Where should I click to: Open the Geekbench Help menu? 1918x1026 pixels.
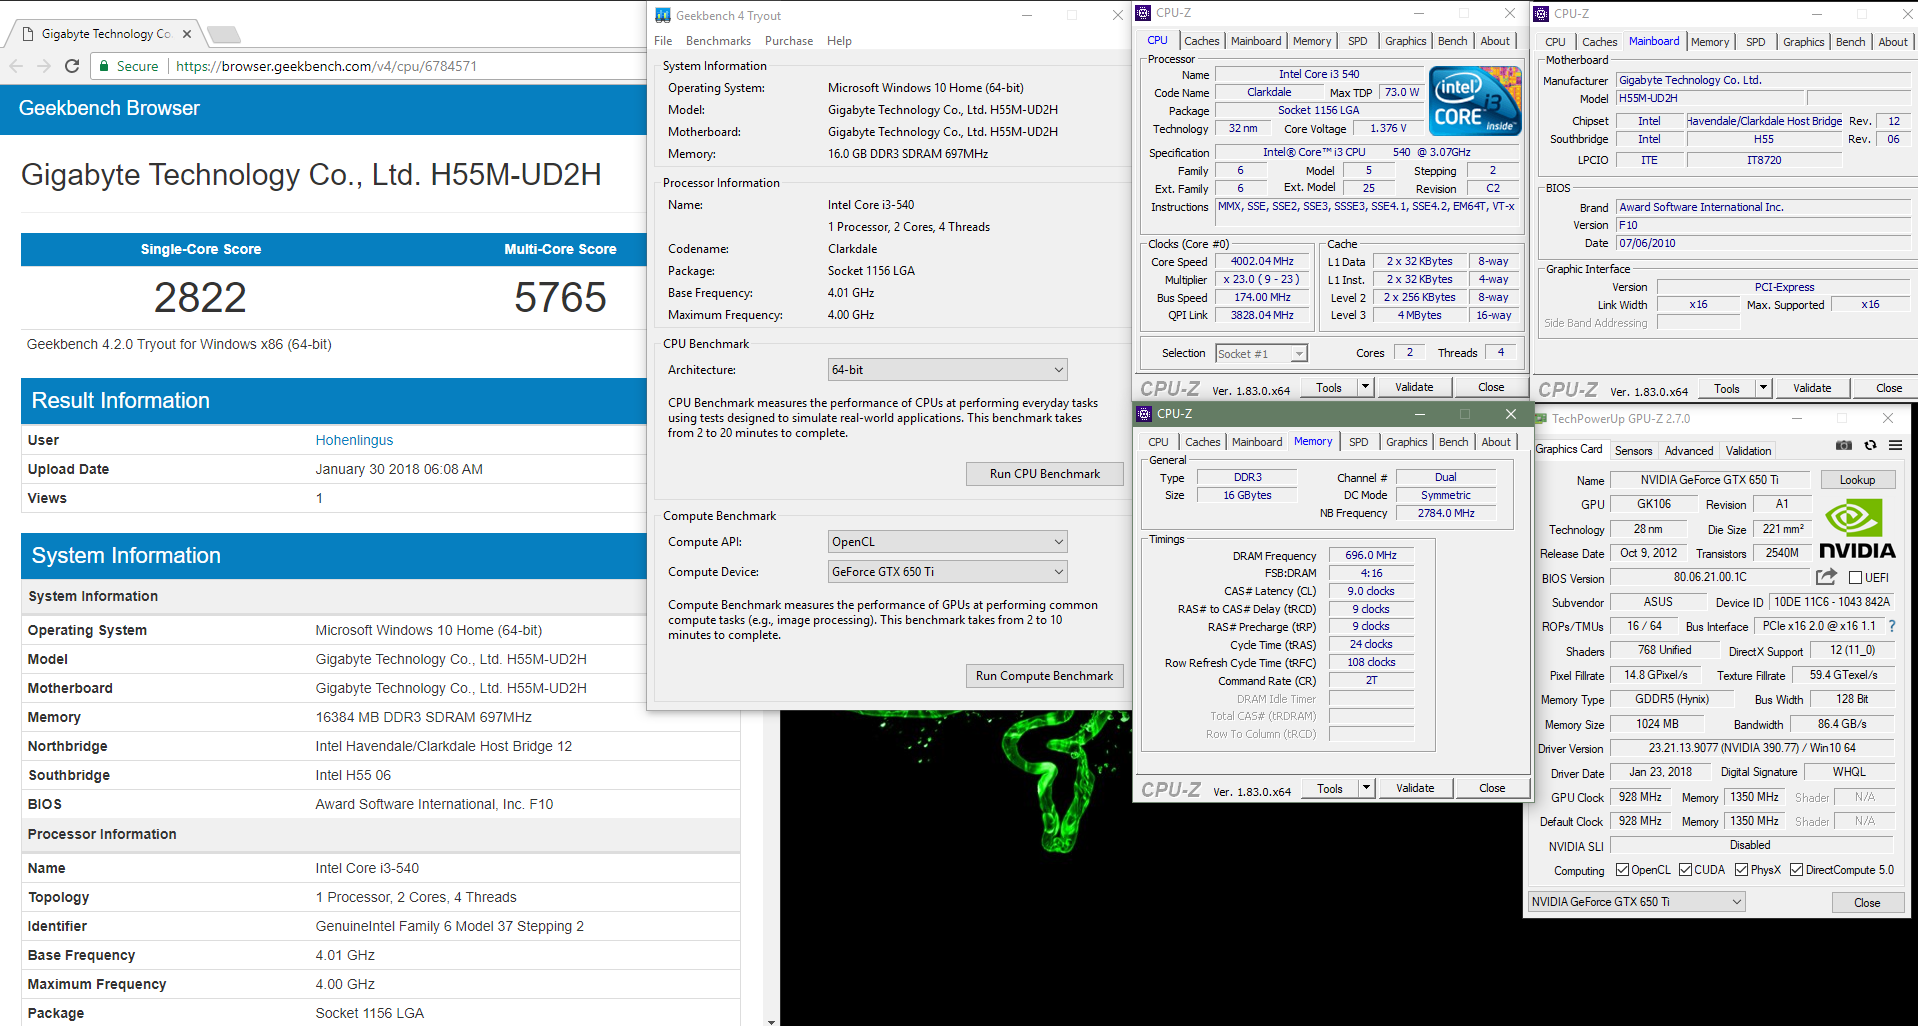coord(839,41)
